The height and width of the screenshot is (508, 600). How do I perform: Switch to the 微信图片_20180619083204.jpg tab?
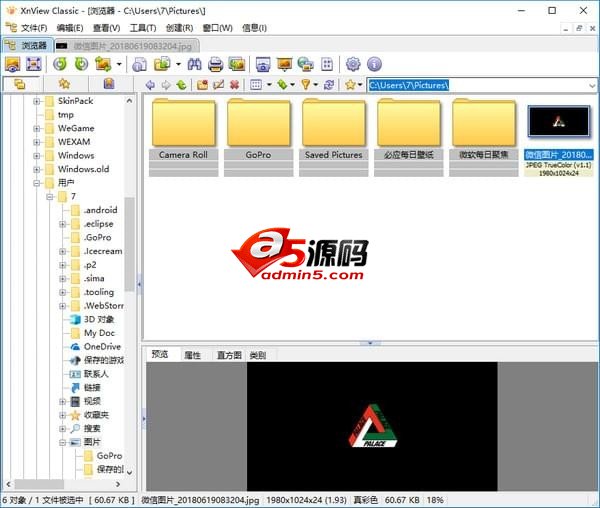[x=127, y=46]
